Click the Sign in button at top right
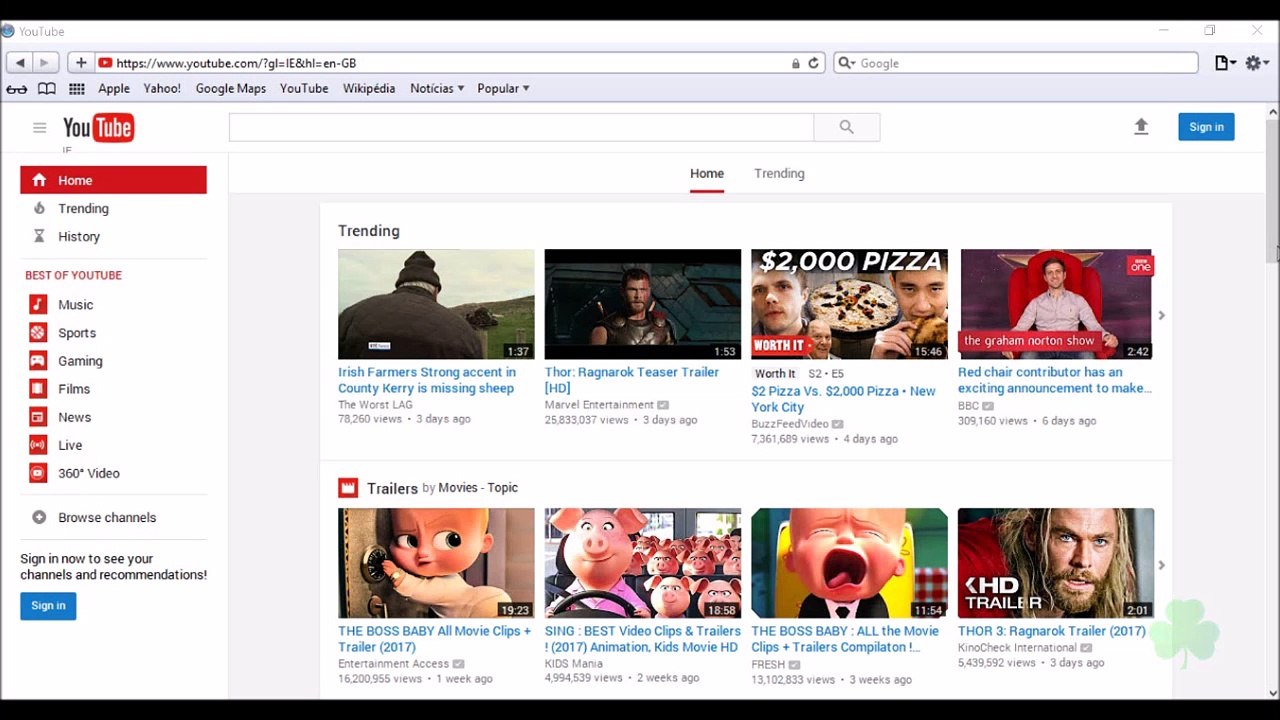The image size is (1280, 720). click(x=1206, y=127)
